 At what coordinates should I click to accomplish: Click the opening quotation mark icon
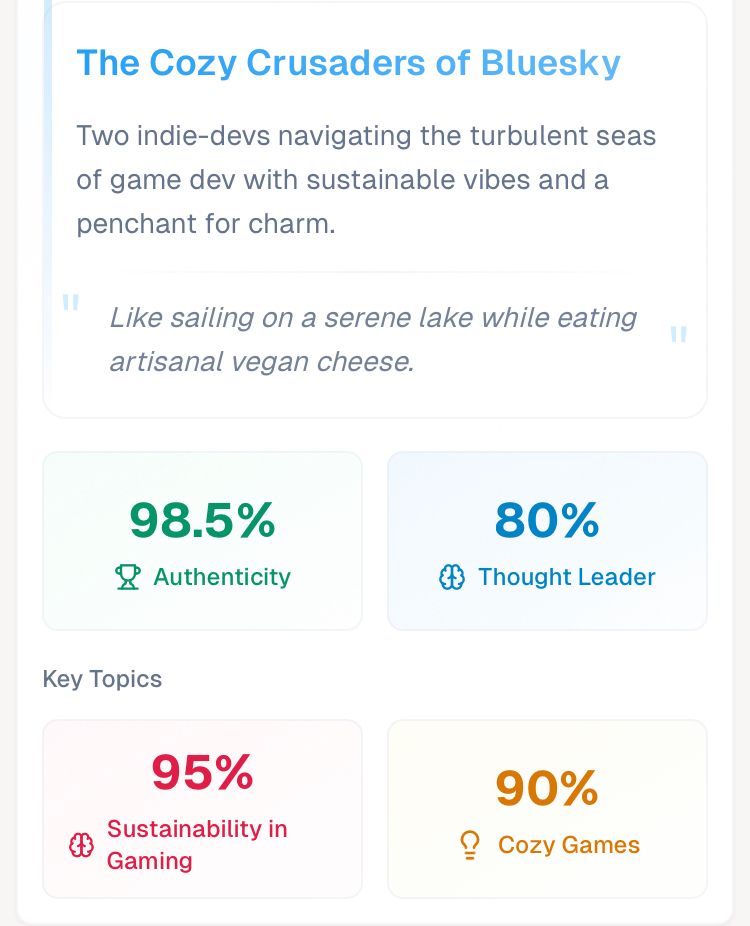coord(70,304)
